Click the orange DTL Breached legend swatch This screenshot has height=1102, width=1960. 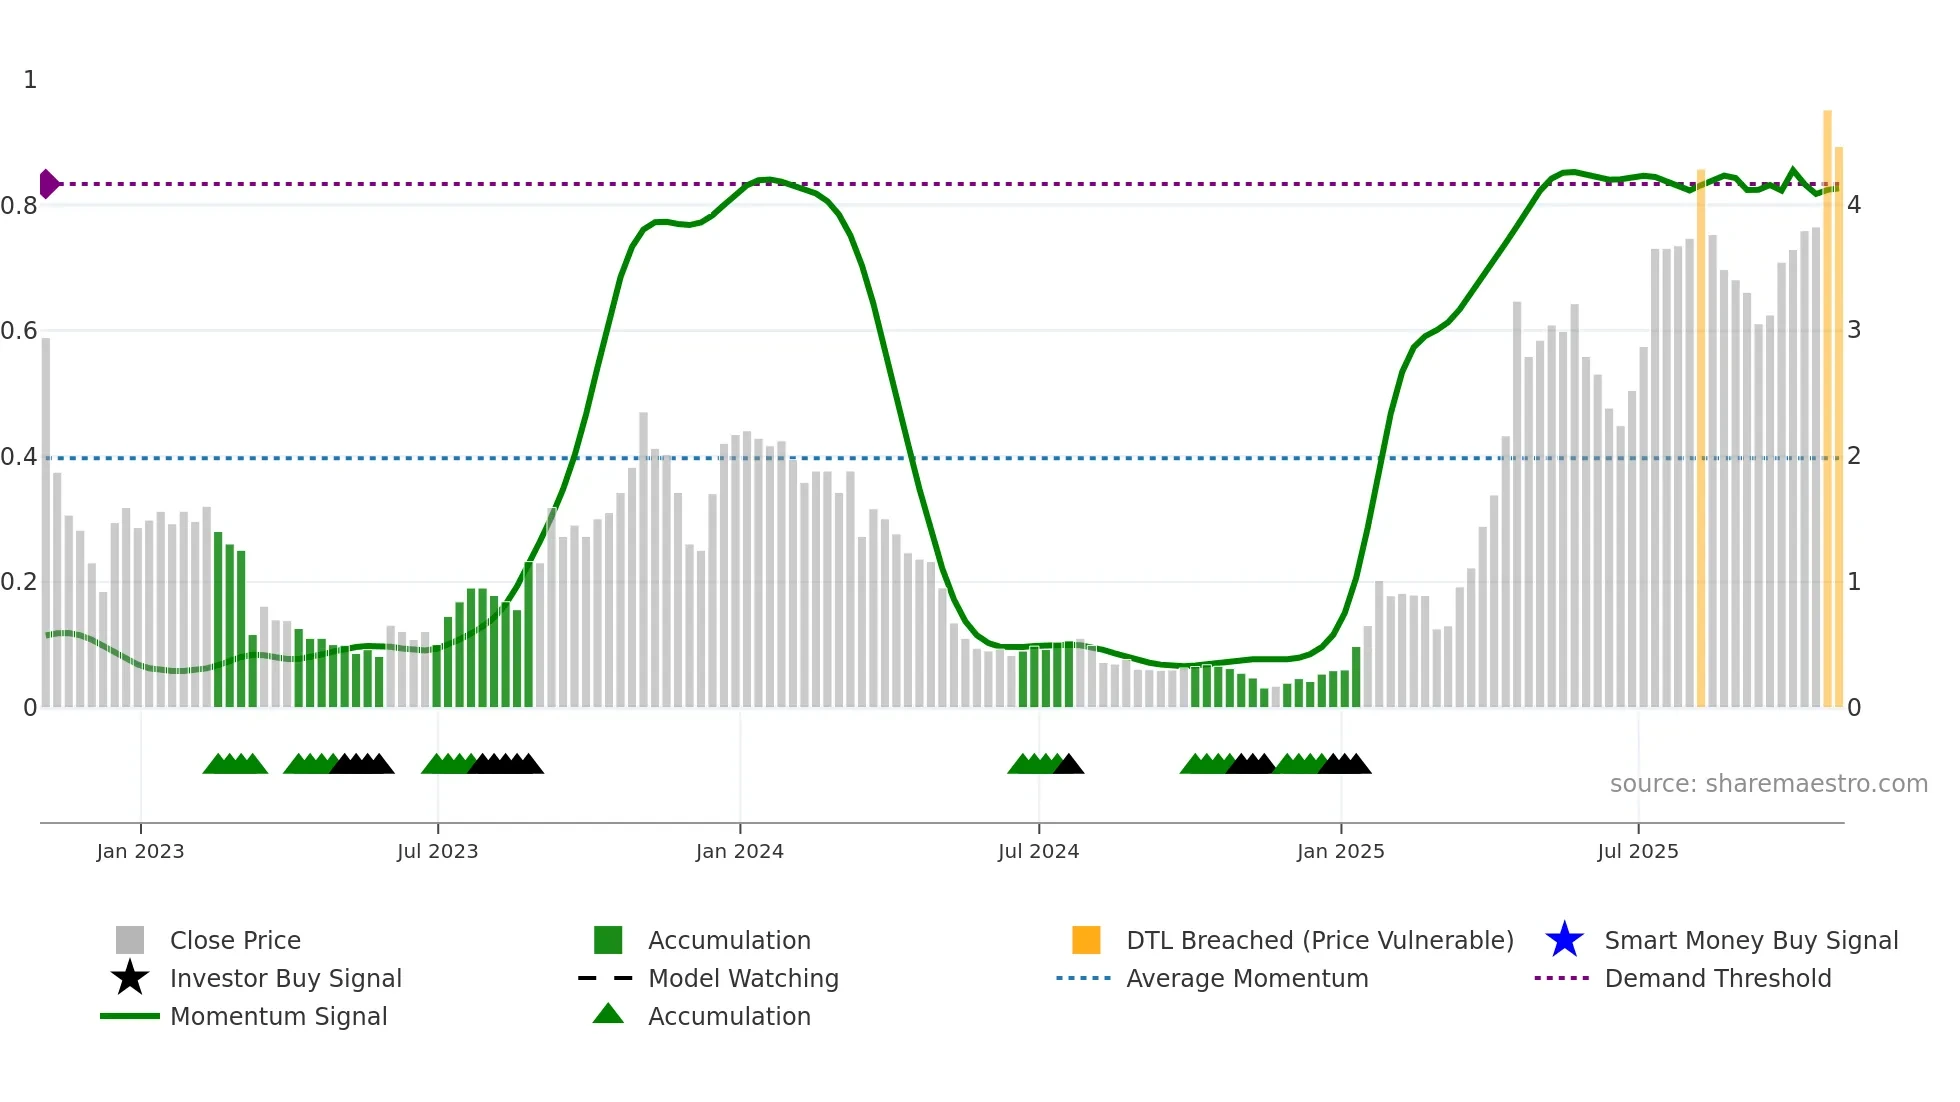(1086, 940)
